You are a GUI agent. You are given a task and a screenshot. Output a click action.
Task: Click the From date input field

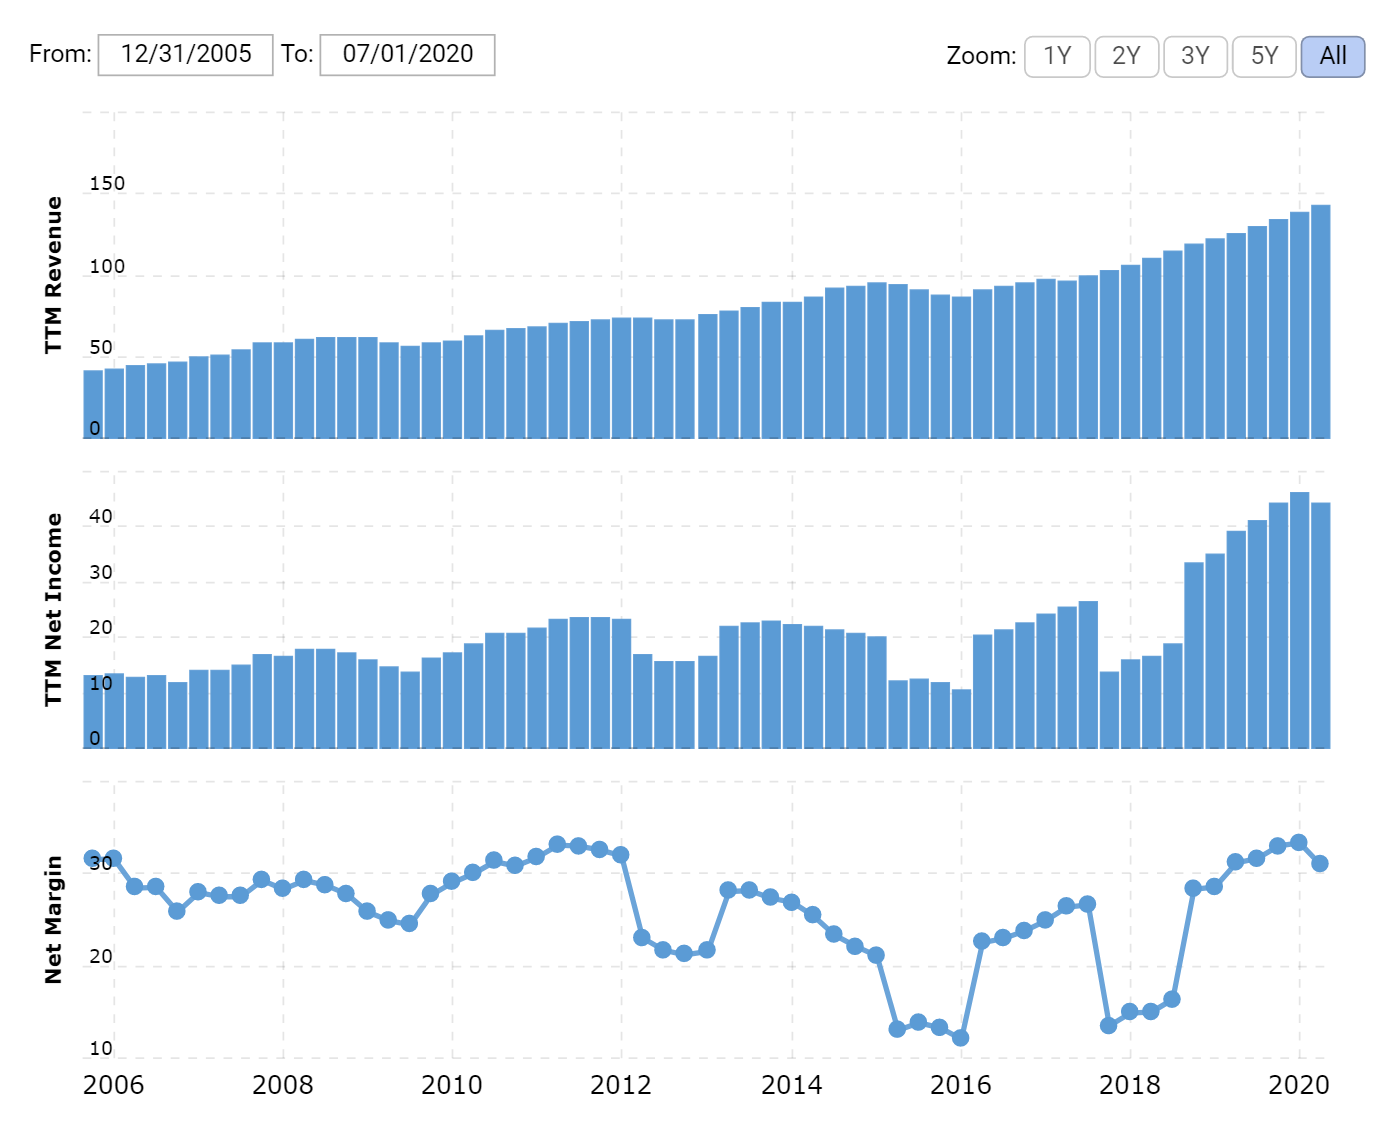coord(185,54)
